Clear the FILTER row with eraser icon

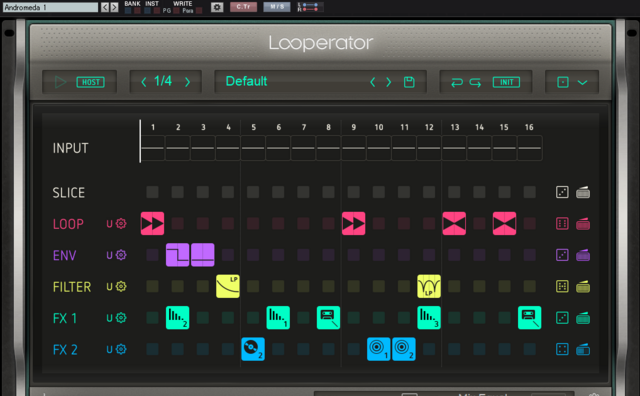point(583,286)
